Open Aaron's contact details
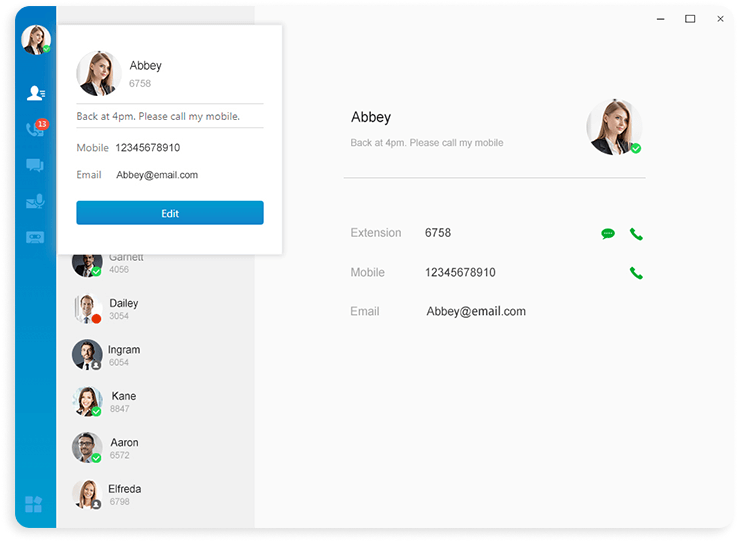The height and width of the screenshot is (542, 739). pyautogui.click(x=123, y=448)
